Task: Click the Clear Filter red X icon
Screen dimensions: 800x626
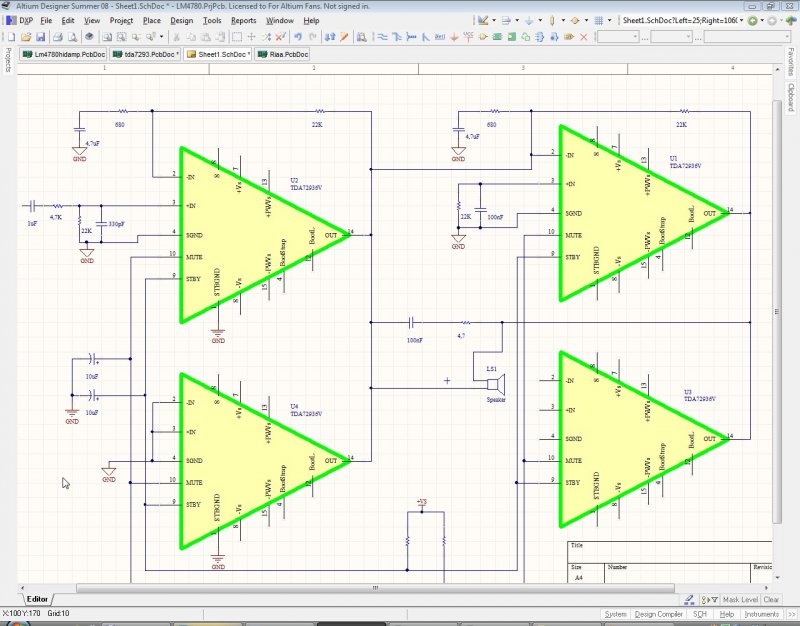Action: click(x=280, y=37)
